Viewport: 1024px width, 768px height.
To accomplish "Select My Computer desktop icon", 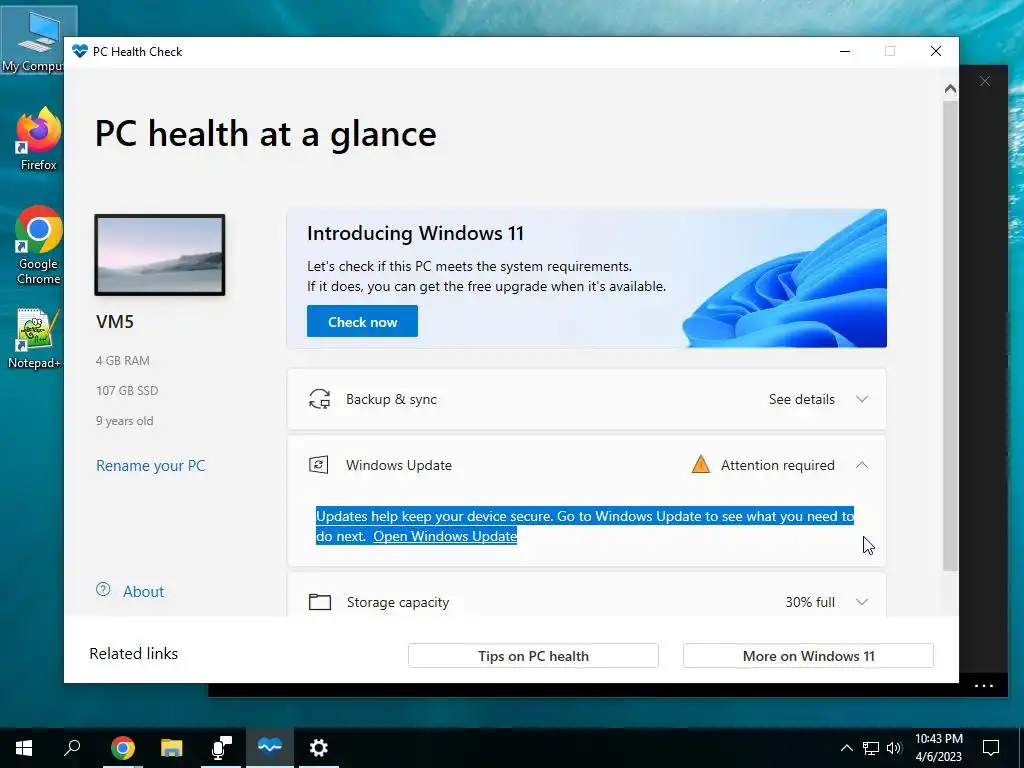I will [x=37, y=40].
